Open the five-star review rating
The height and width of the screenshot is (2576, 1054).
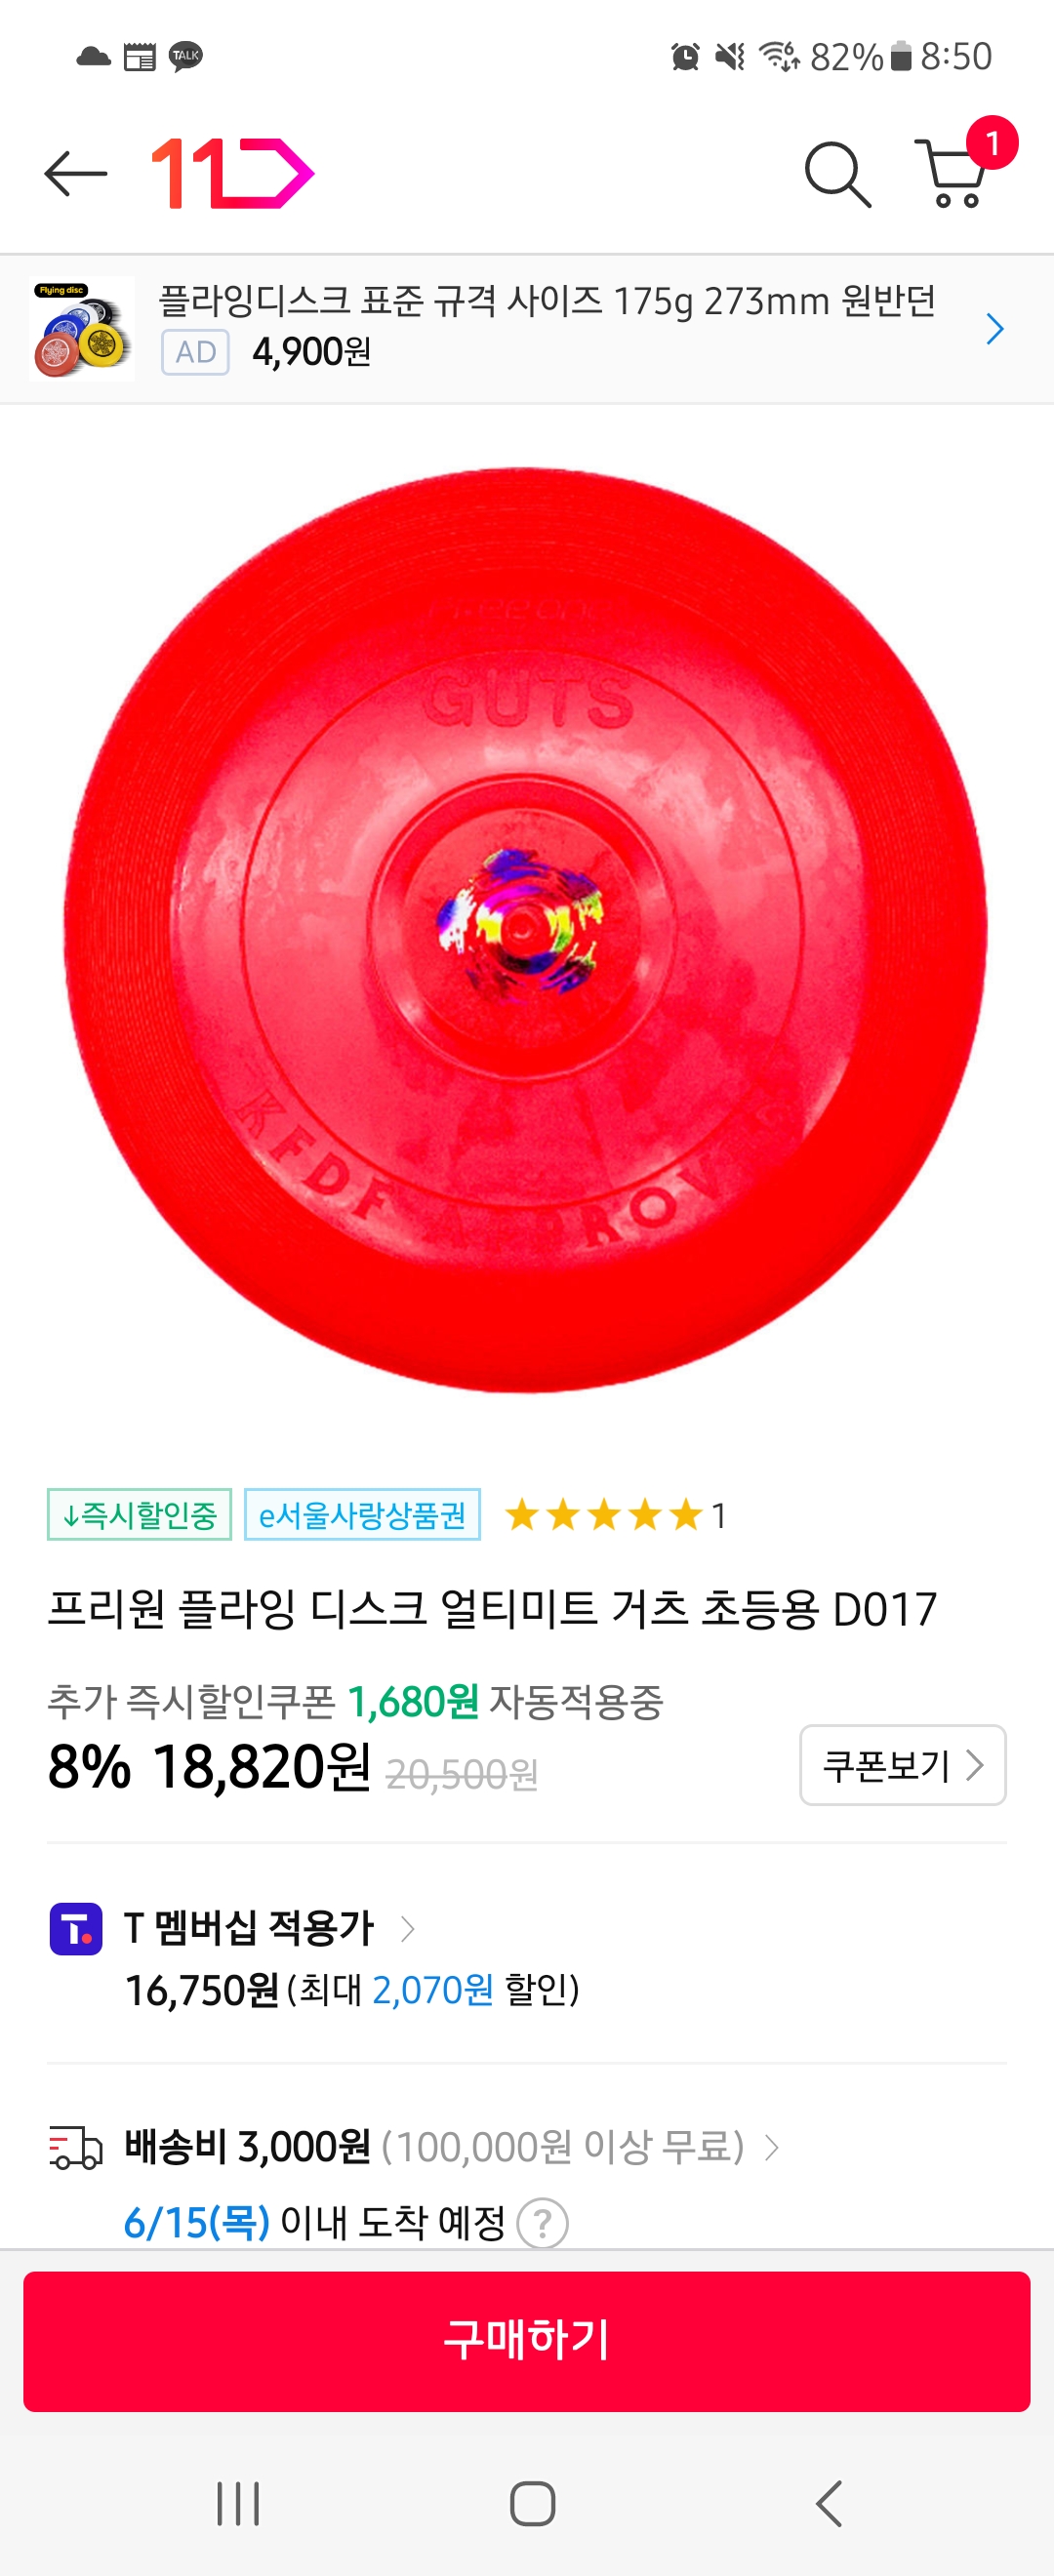615,1515
